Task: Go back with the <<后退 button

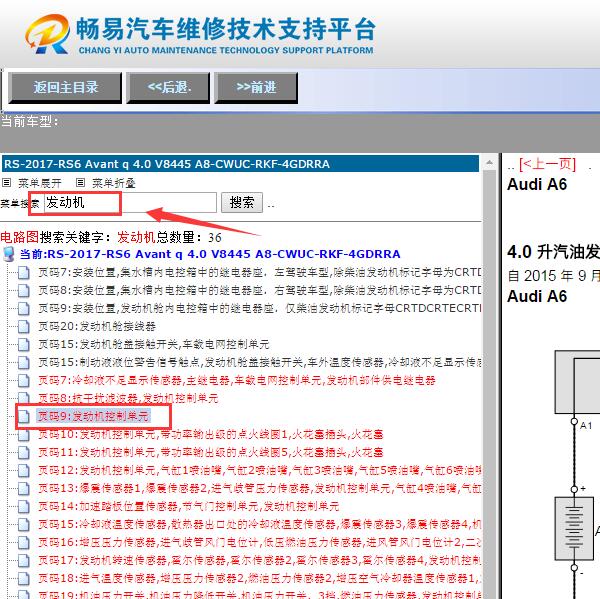Action: tap(168, 88)
